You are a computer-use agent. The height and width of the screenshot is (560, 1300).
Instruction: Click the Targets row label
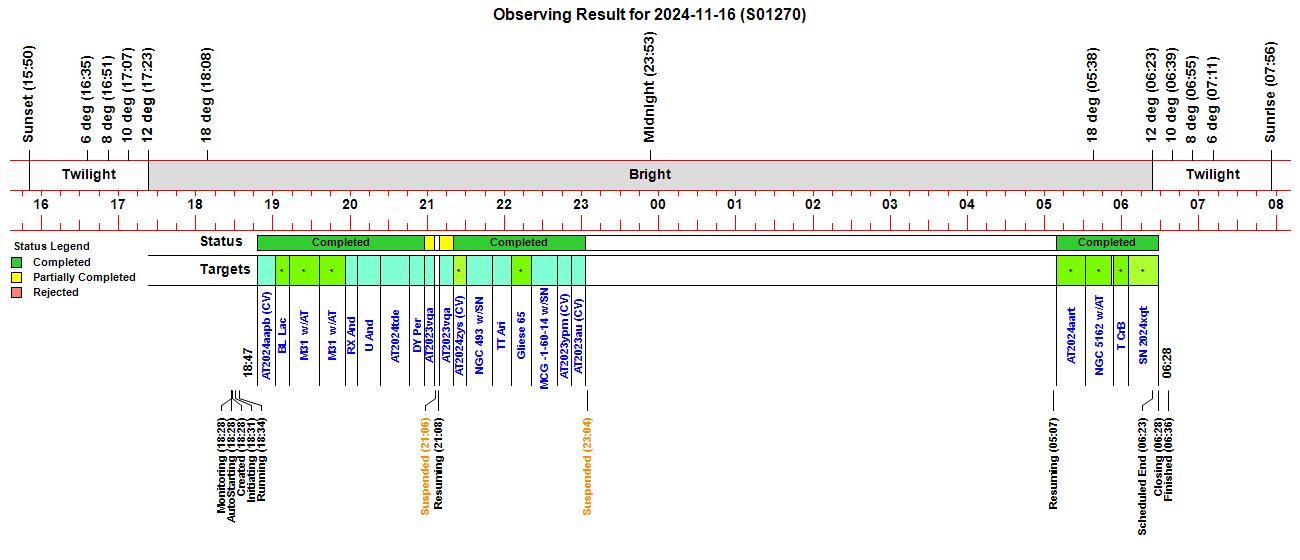point(225,270)
